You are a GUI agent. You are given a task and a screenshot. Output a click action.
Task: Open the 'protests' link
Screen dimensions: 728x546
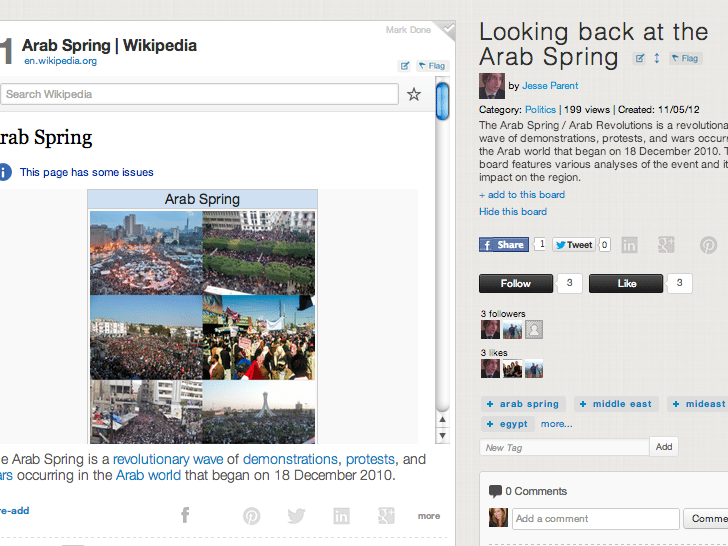click(x=370, y=459)
